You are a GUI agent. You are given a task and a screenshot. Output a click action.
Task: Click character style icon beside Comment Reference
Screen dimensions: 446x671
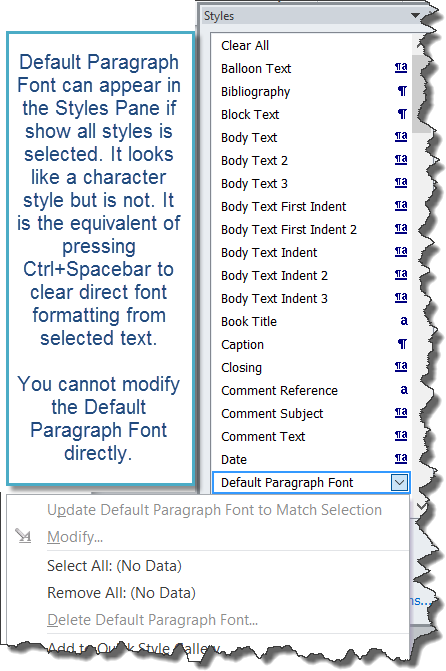[404, 390]
